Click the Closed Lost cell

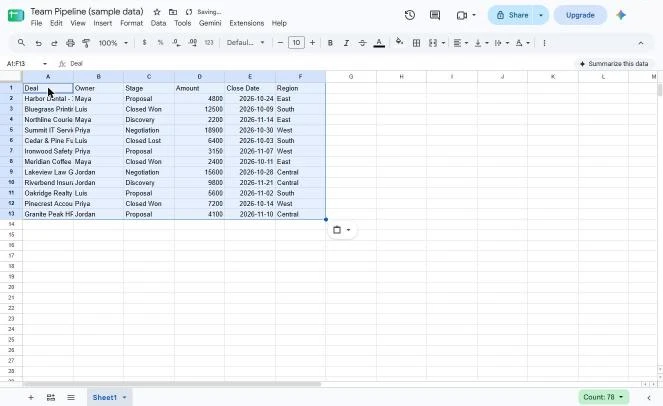pyautogui.click(x=149, y=140)
